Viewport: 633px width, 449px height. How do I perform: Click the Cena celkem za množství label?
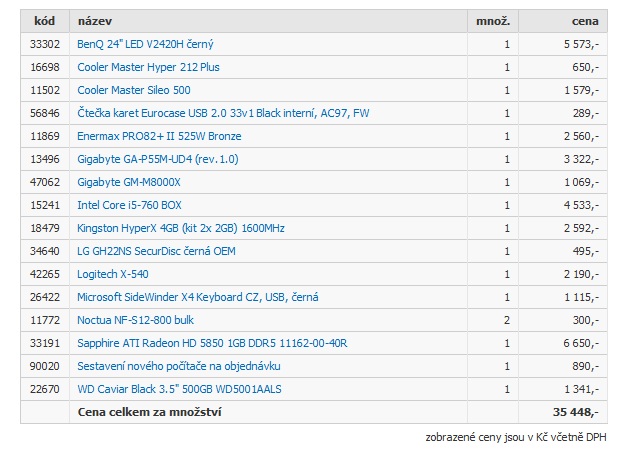(149, 412)
